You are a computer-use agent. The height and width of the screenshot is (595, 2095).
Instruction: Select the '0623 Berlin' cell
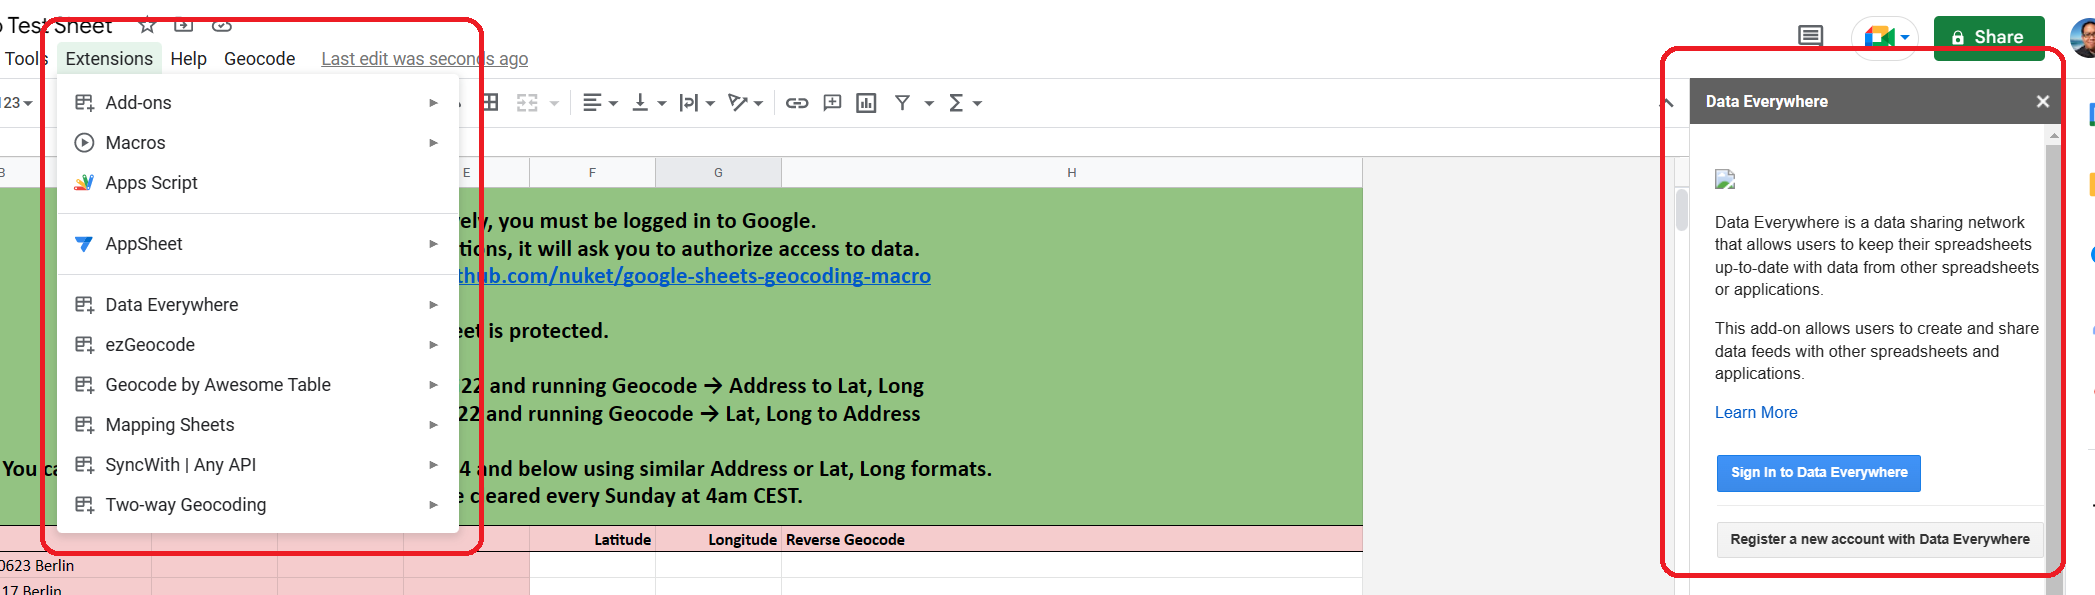click(x=75, y=565)
